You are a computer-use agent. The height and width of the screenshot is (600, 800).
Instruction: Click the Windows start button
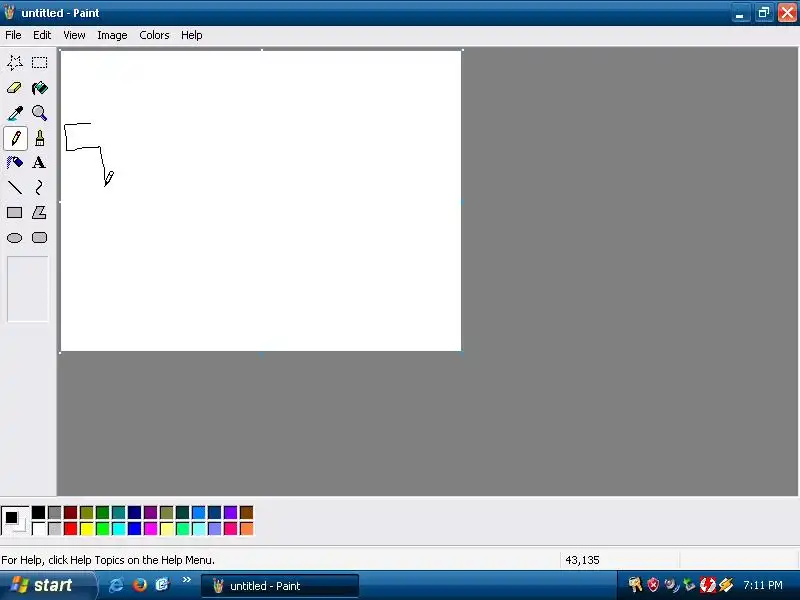pyautogui.click(x=48, y=585)
